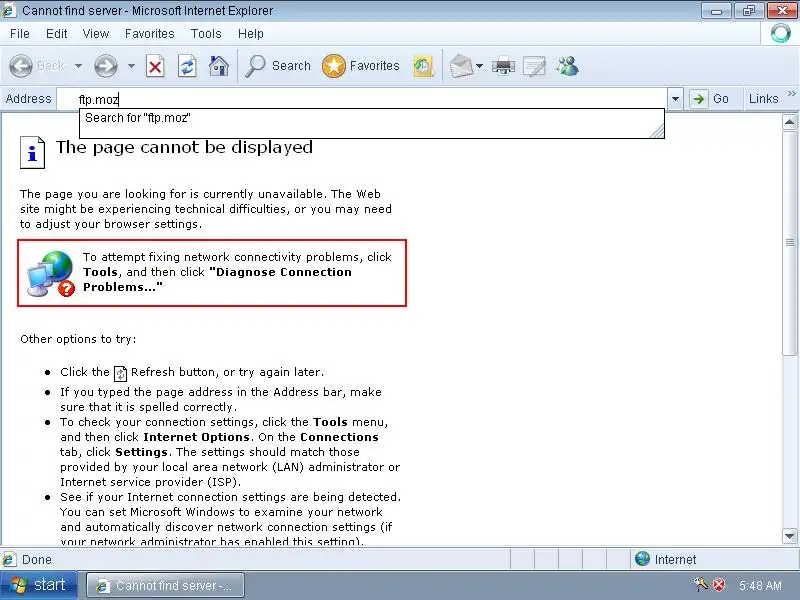Screen dimensions: 800x600
Task: Click the Internet Explorer logo in the title bar
Action: coord(9,10)
